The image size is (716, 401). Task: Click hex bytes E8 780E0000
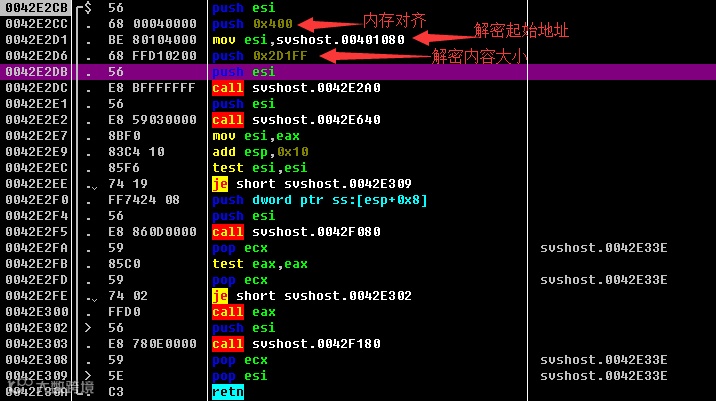click(152, 343)
